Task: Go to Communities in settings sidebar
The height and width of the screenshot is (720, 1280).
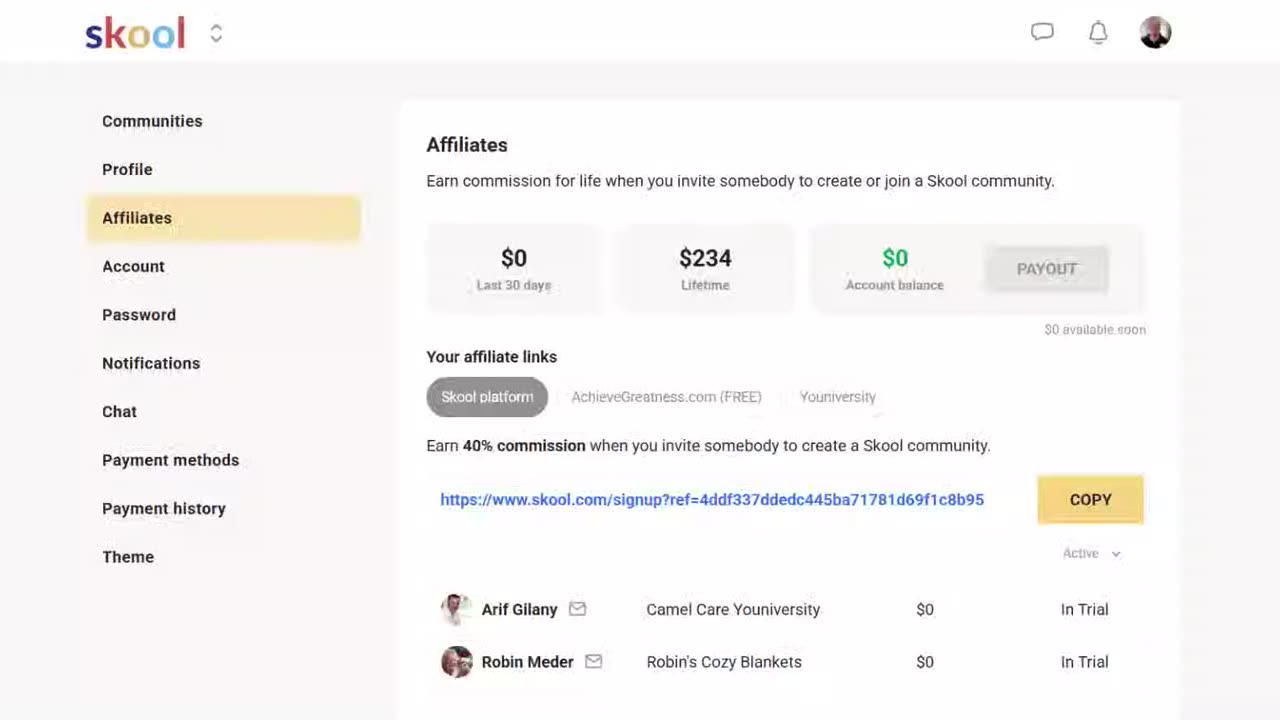Action: coord(152,121)
